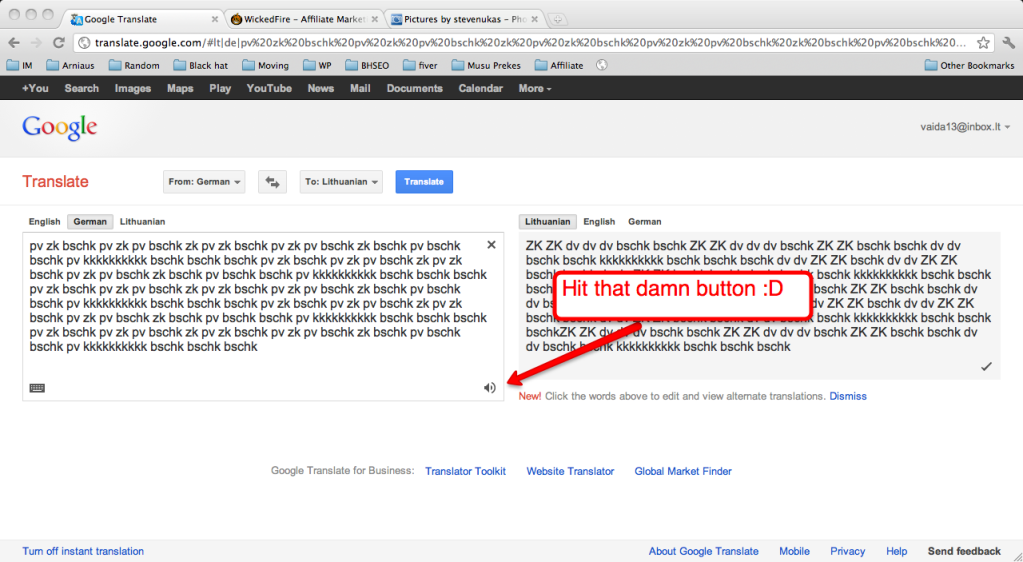Viewport: 1023px width, 562px height.
Task: Open the BHSEO bookmarks folder
Action: [x=367, y=65]
